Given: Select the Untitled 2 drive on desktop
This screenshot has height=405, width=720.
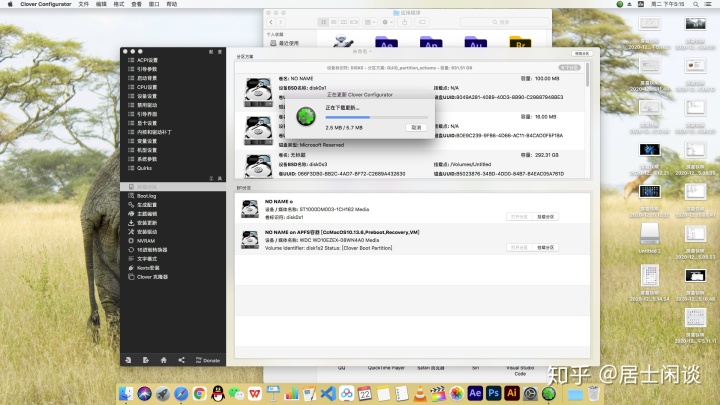Looking at the screenshot, I should pyautogui.click(x=650, y=238).
